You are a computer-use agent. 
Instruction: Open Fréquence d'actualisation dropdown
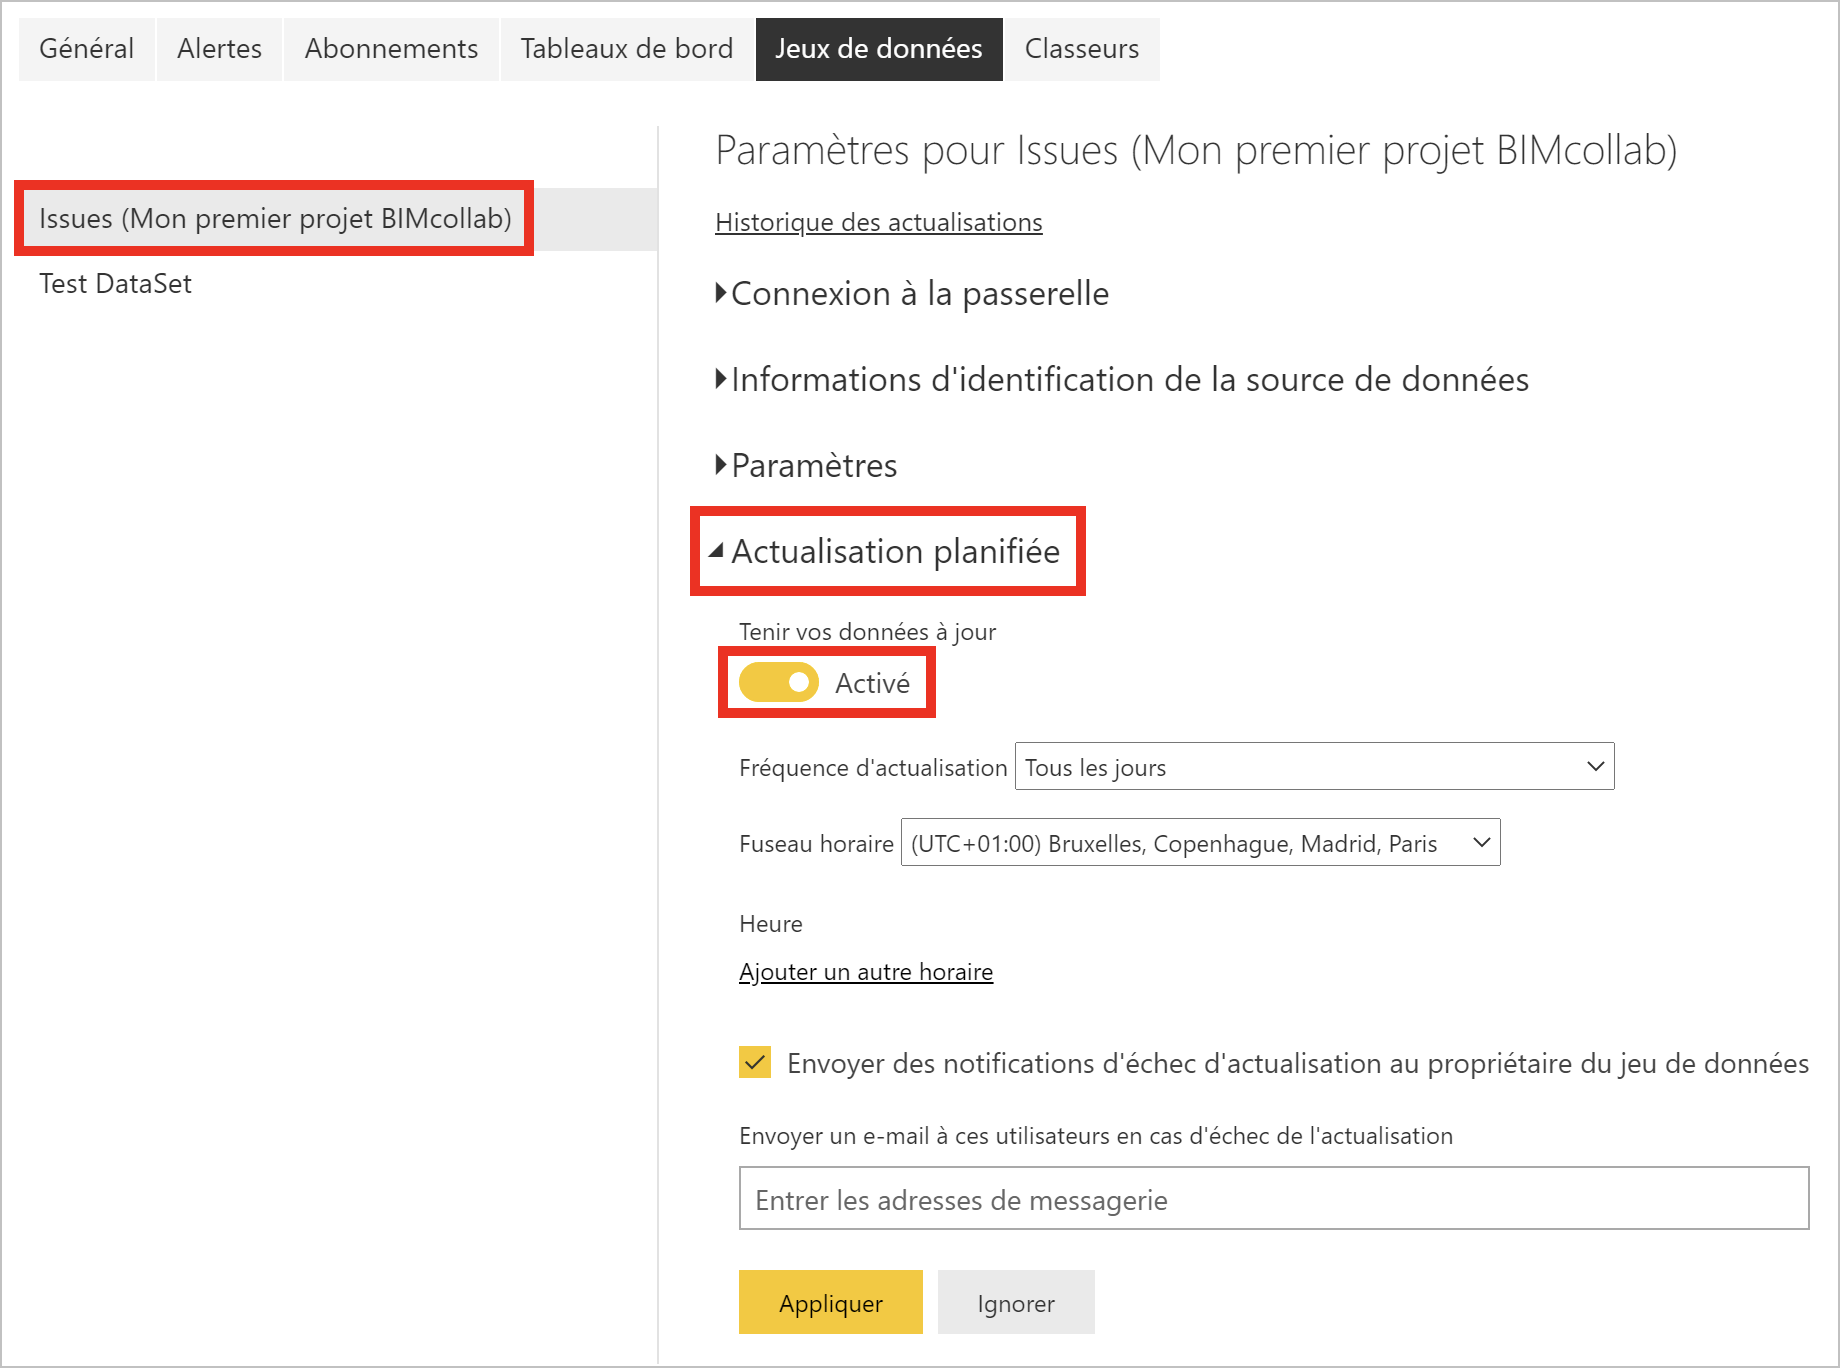1314,767
